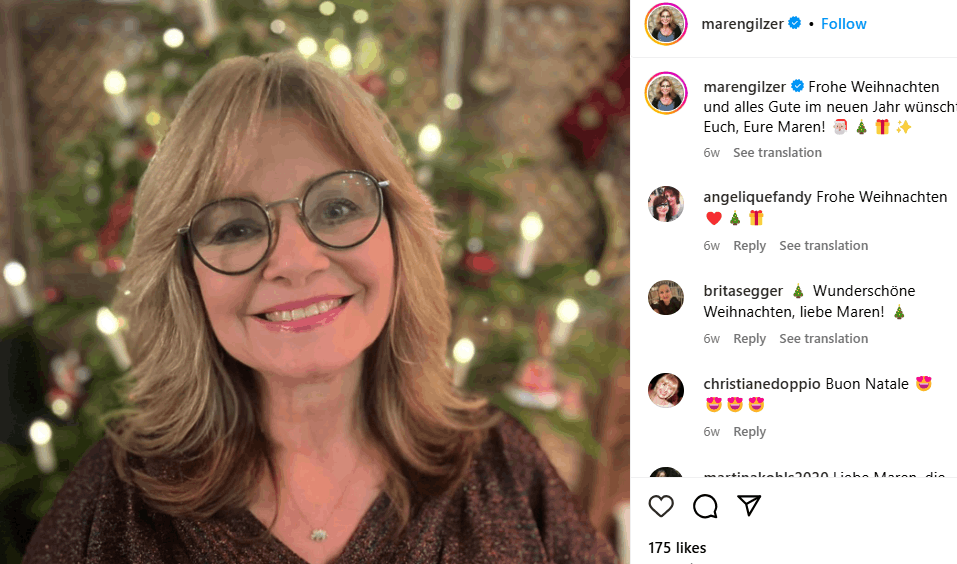
Task: Follow marengilzer
Action: [843, 23]
